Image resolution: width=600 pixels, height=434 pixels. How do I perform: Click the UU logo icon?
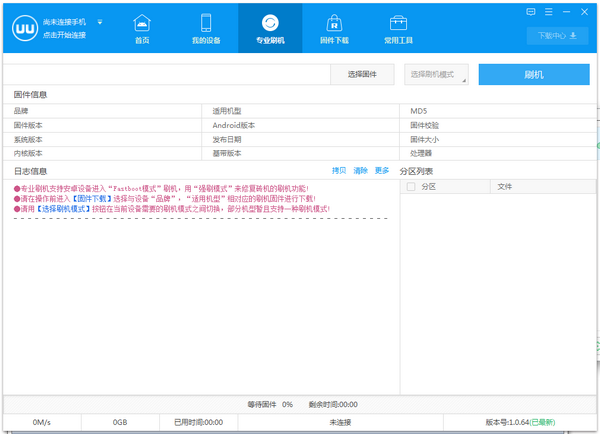pos(22,28)
